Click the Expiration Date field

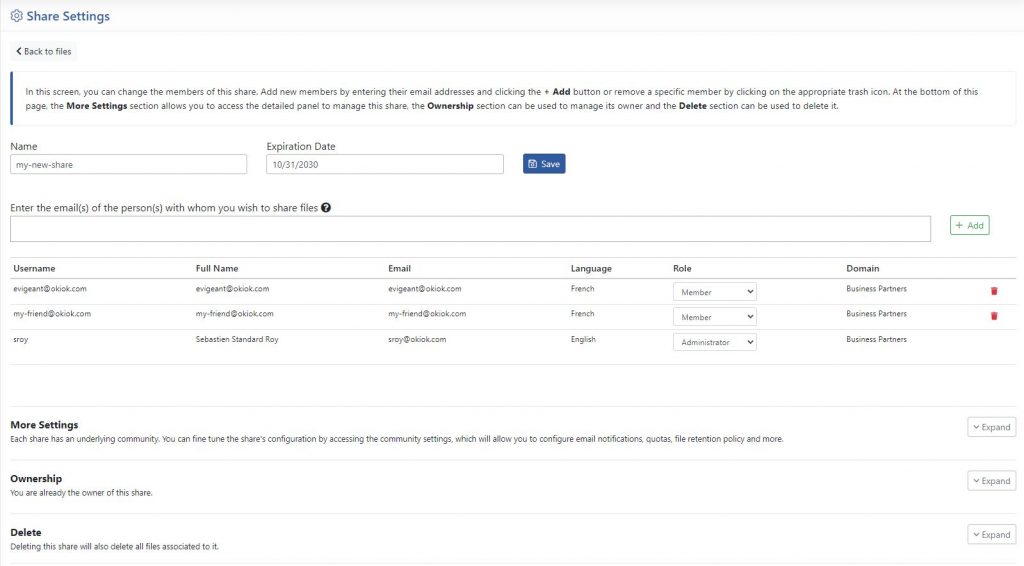coord(385,165)
